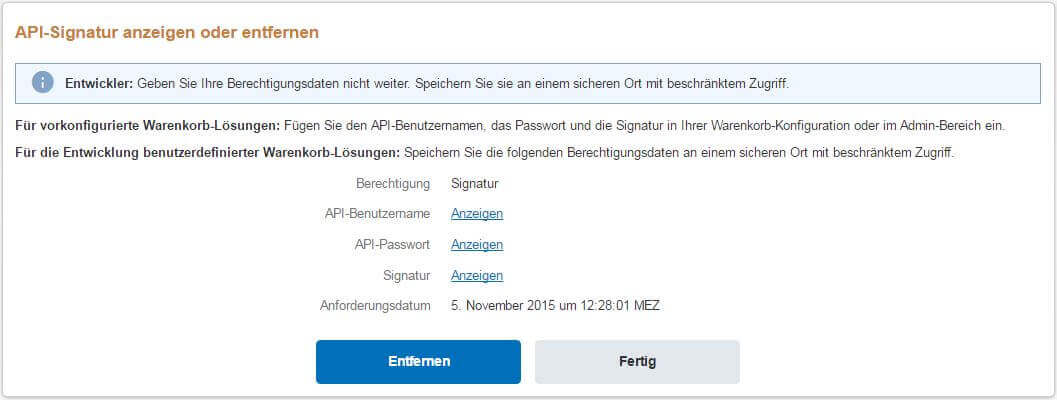1057x400 pixels.
Task: Click bold text about benutzerdefinierter Warenkorb-Lösungen
Action: (x=208, y=152)
